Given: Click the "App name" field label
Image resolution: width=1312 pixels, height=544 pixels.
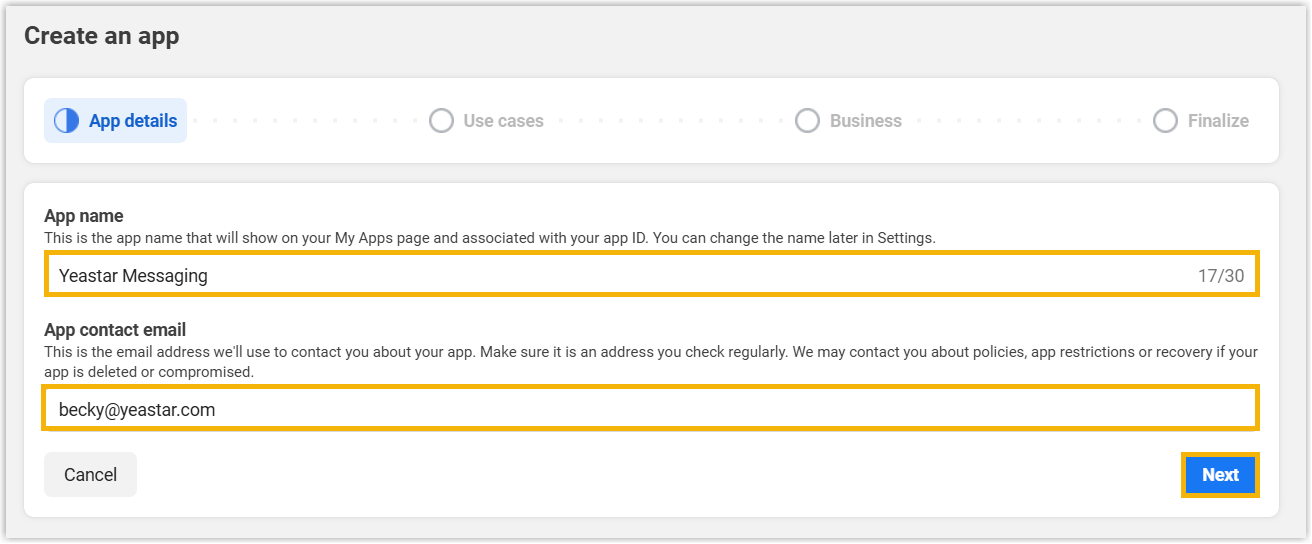Looking at the screenshot, I should (x=84, y=216).
